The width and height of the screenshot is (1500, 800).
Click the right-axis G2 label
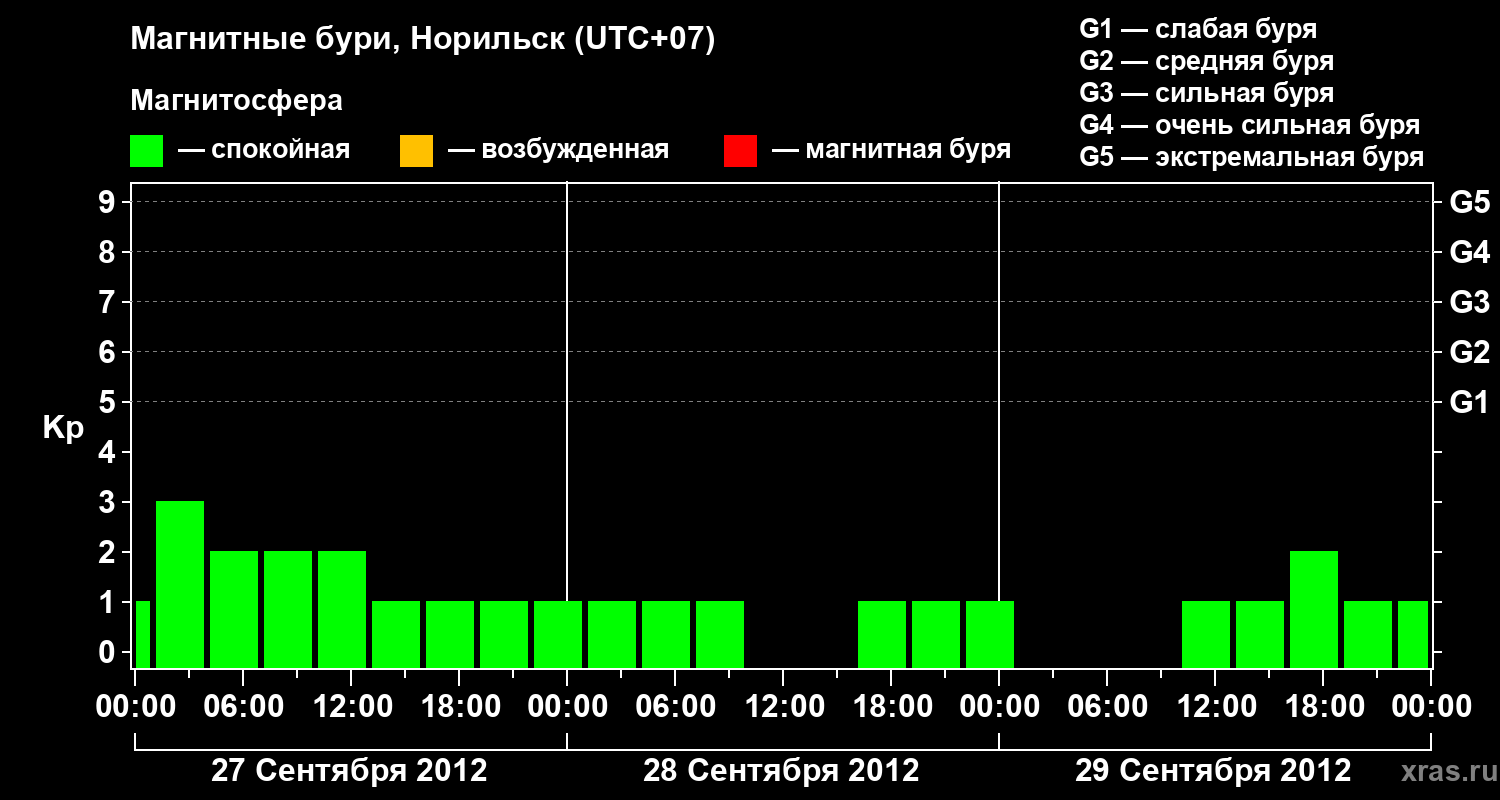(1469, 352)
